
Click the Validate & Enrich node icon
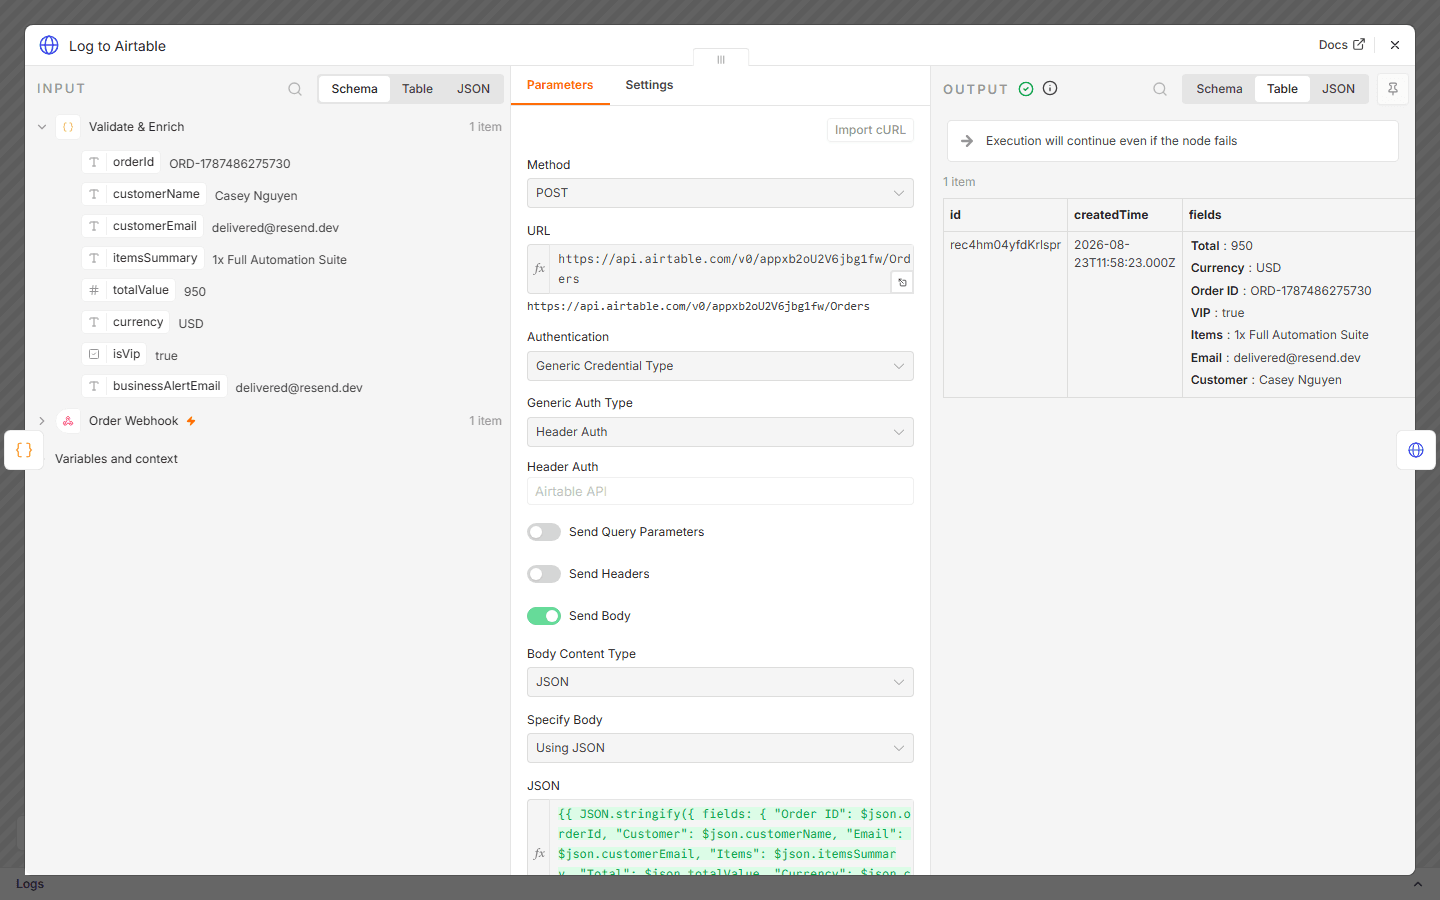pyautogui.click(x=68, y=127)
